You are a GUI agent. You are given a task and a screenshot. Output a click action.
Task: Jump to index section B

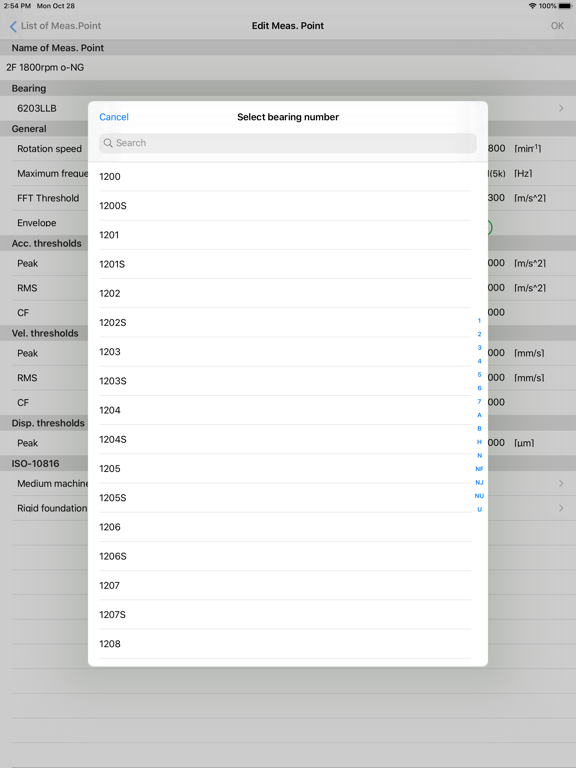point(480,429)
